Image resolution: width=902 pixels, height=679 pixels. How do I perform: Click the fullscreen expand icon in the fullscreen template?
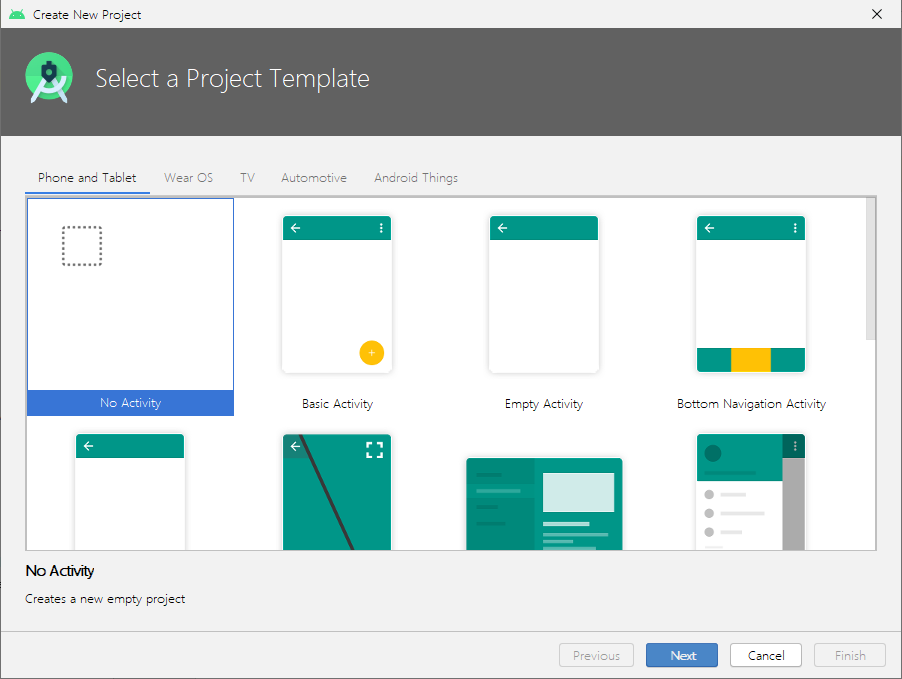coord(374,450)
